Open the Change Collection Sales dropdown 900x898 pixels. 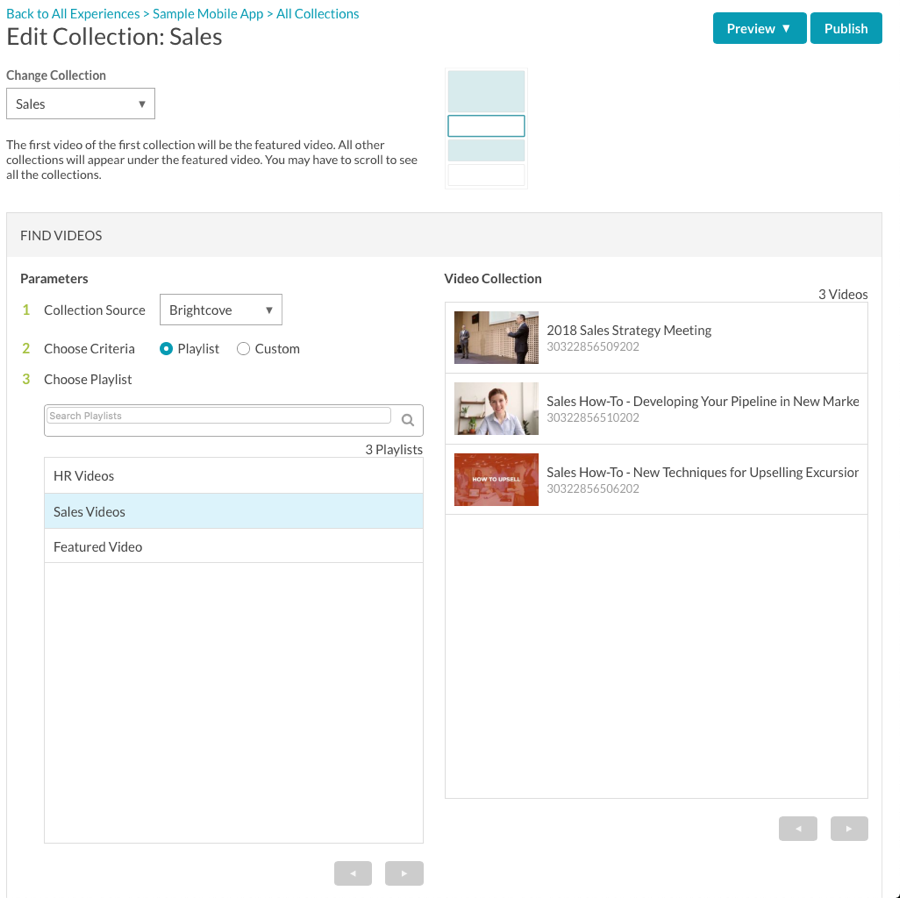tap(80, 104)
